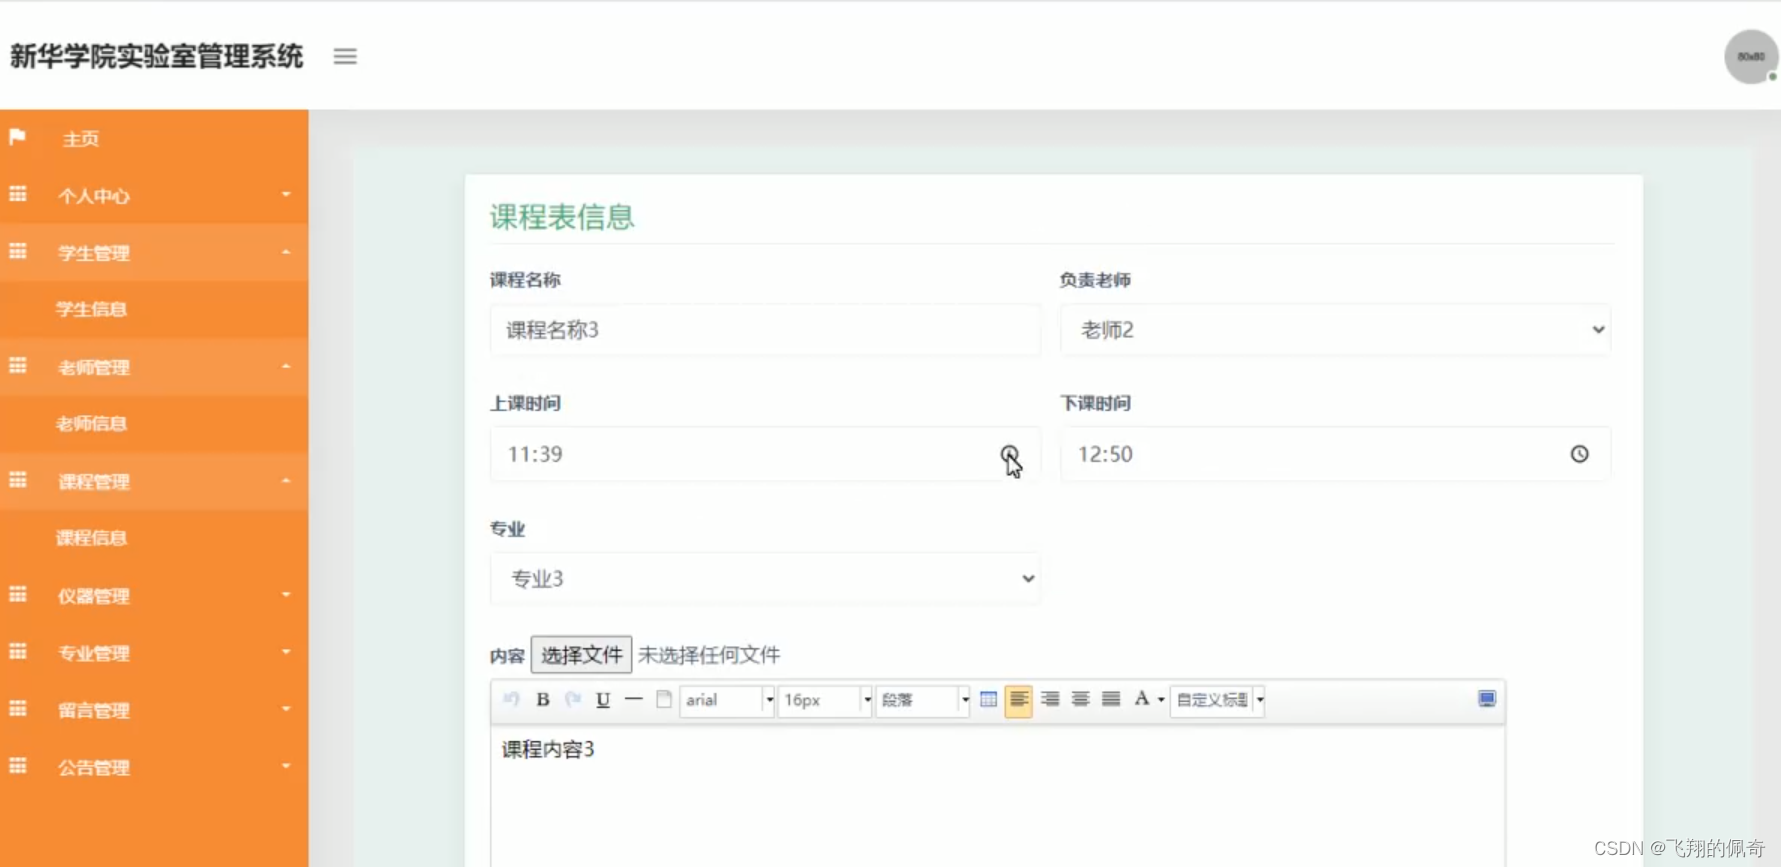Image resolution: width=1781 pixels, height=867 pixels.
Task: Click the editor undo icon
Action: 512,699
